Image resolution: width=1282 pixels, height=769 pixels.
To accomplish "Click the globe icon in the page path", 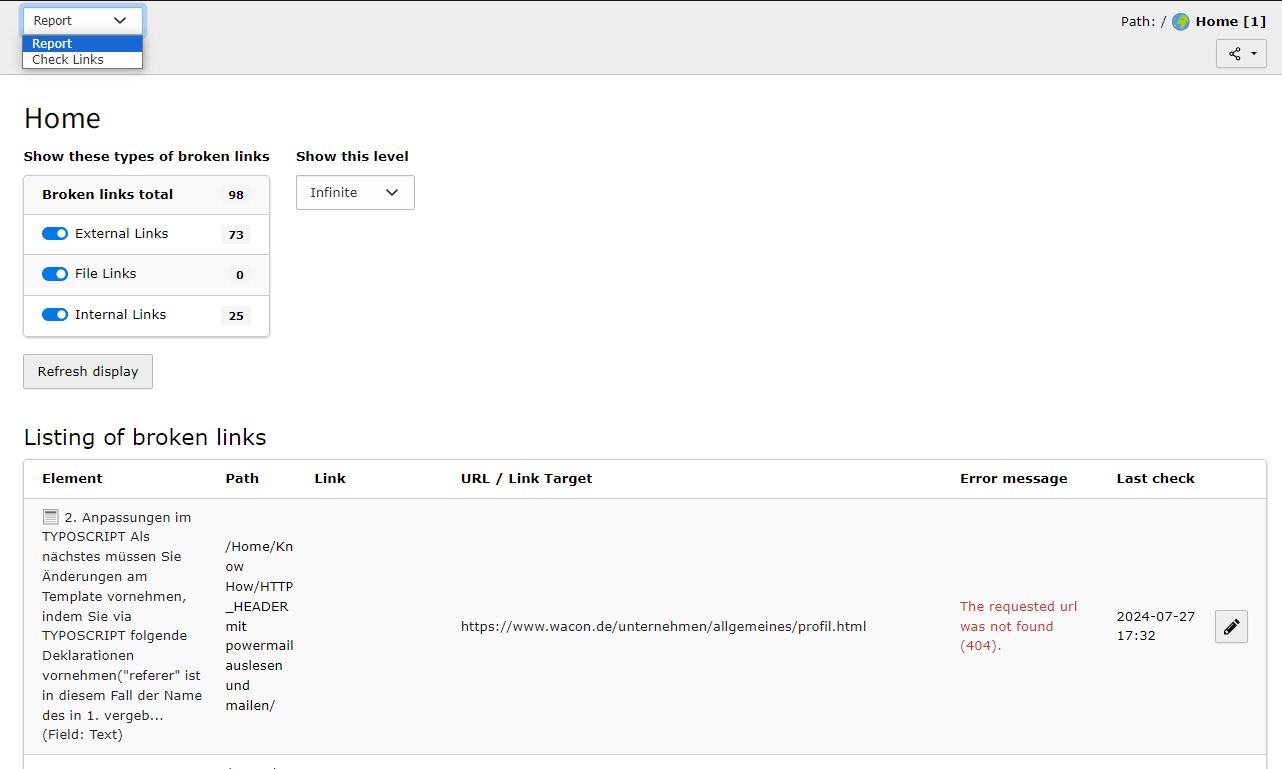I will point(1181,21).
